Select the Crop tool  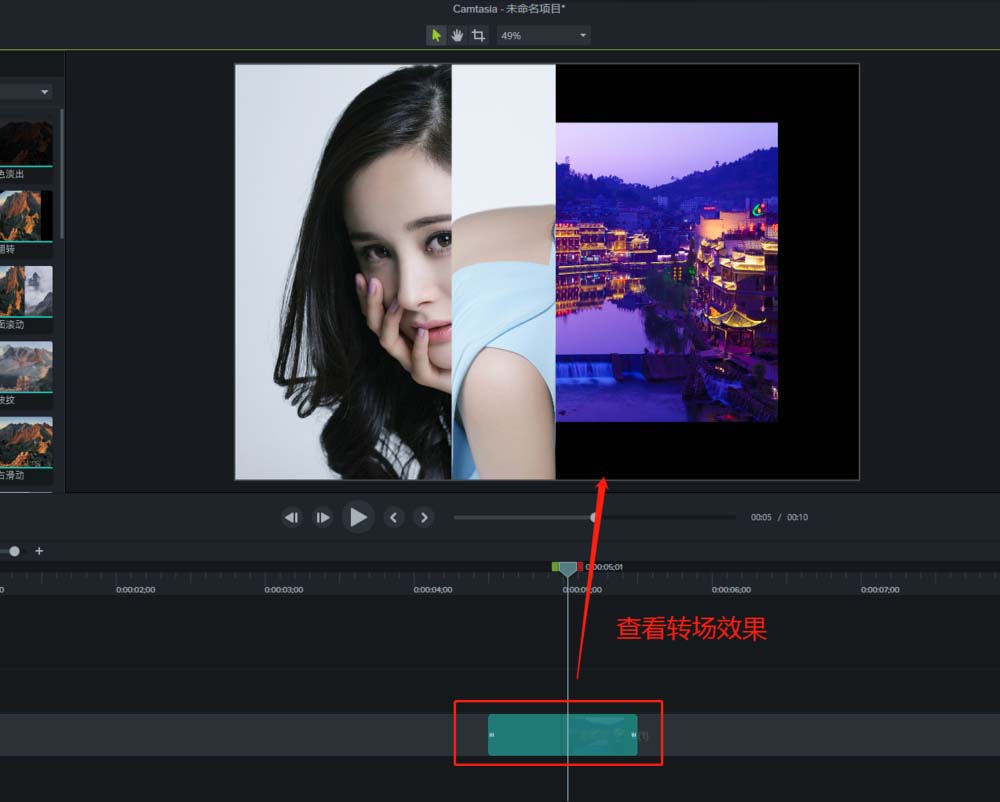click(x=479, y=34)
